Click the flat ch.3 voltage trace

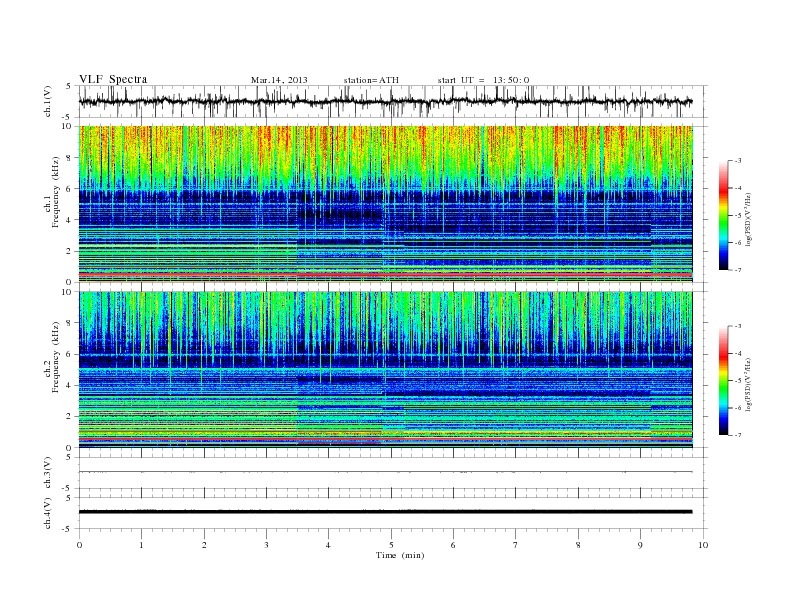pyautogui.click(x=385, y=472)
